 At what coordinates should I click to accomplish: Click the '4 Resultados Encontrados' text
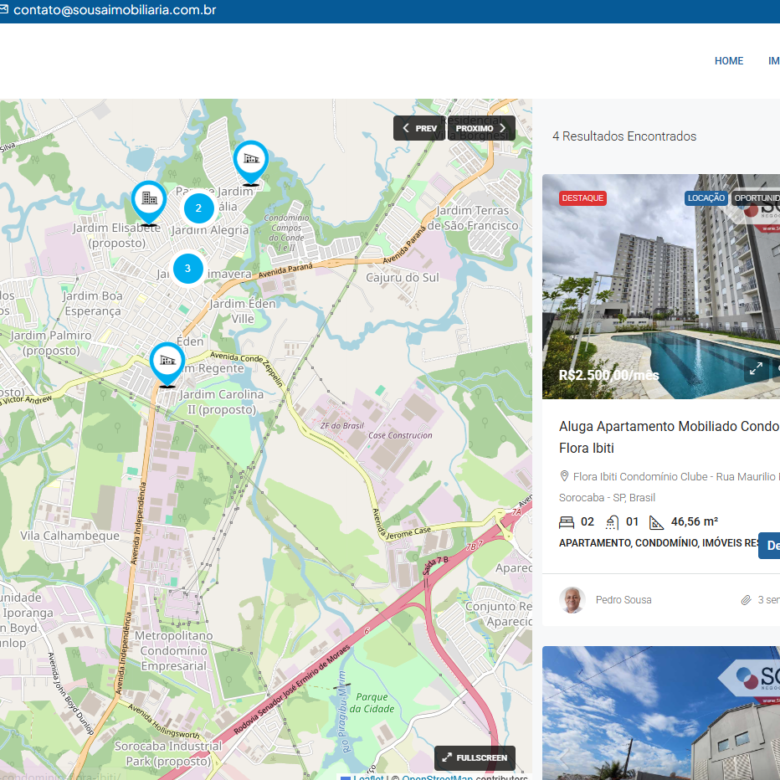coord(624,136)
